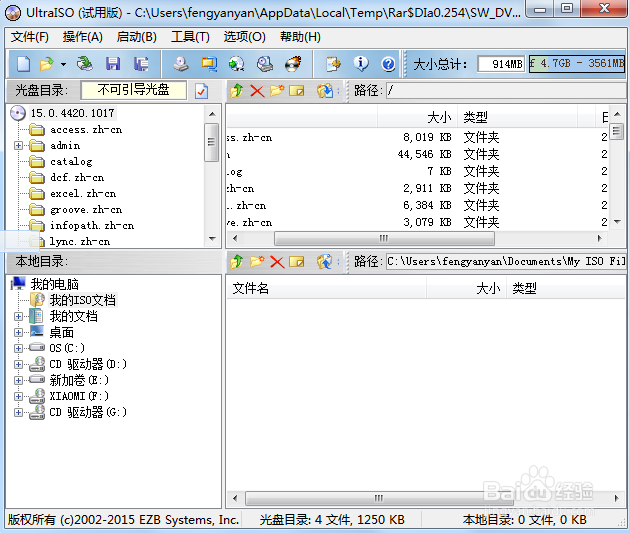Viewport: 630px width, 533px height.
Task: Select the excel.zh-cn folder in tree
Action: pyautogui.click(x=83, y=194)
